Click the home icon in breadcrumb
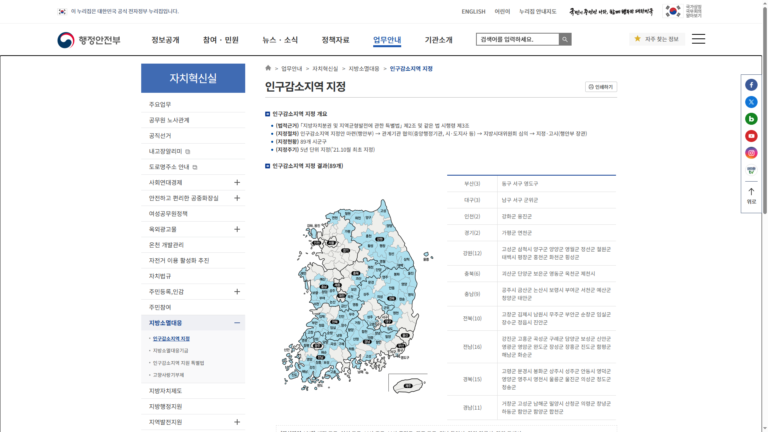 (268, 68)
